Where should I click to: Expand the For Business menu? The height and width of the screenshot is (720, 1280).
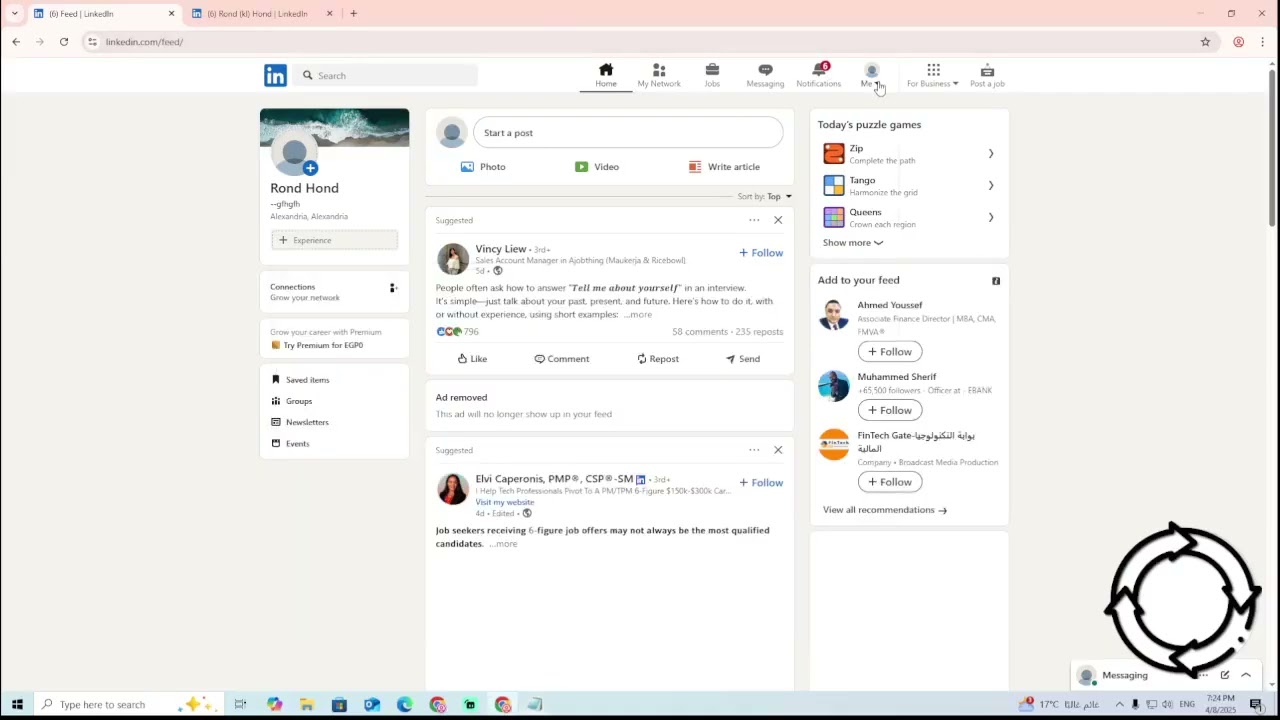point(932,75)
